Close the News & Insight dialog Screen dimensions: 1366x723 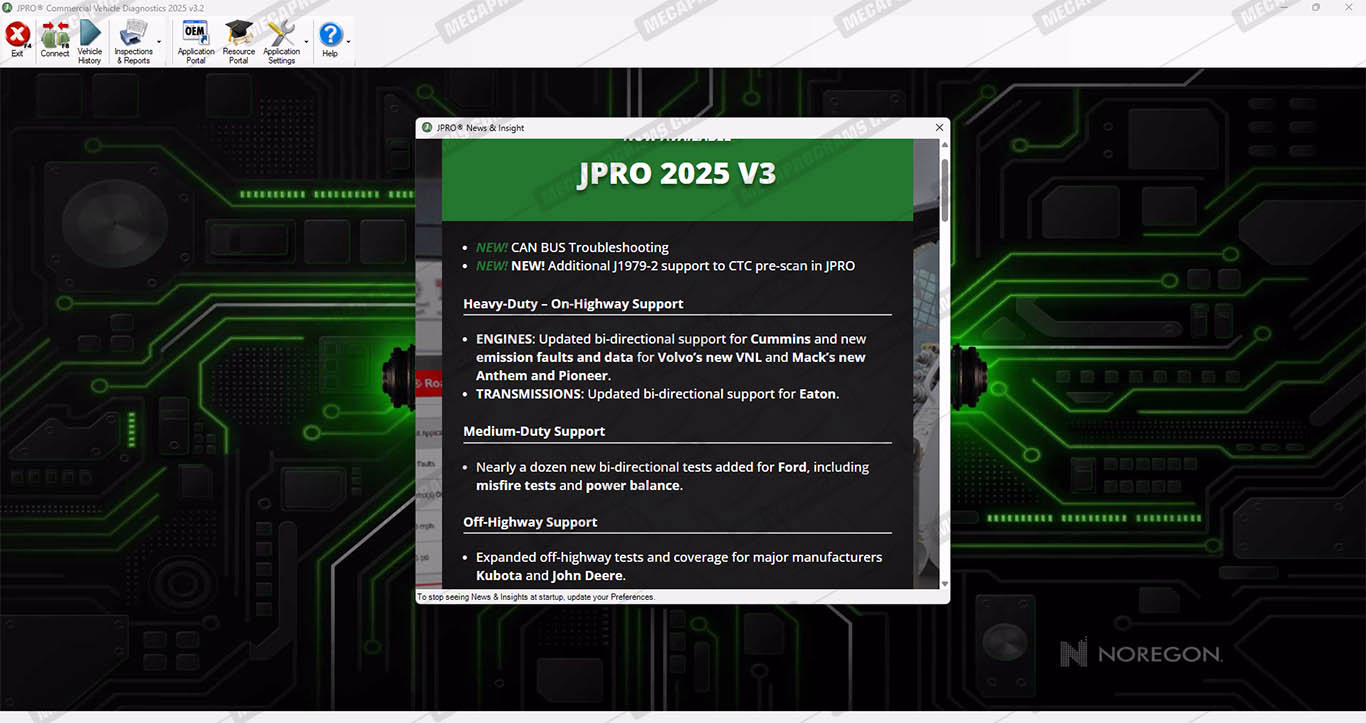point(939,128)
